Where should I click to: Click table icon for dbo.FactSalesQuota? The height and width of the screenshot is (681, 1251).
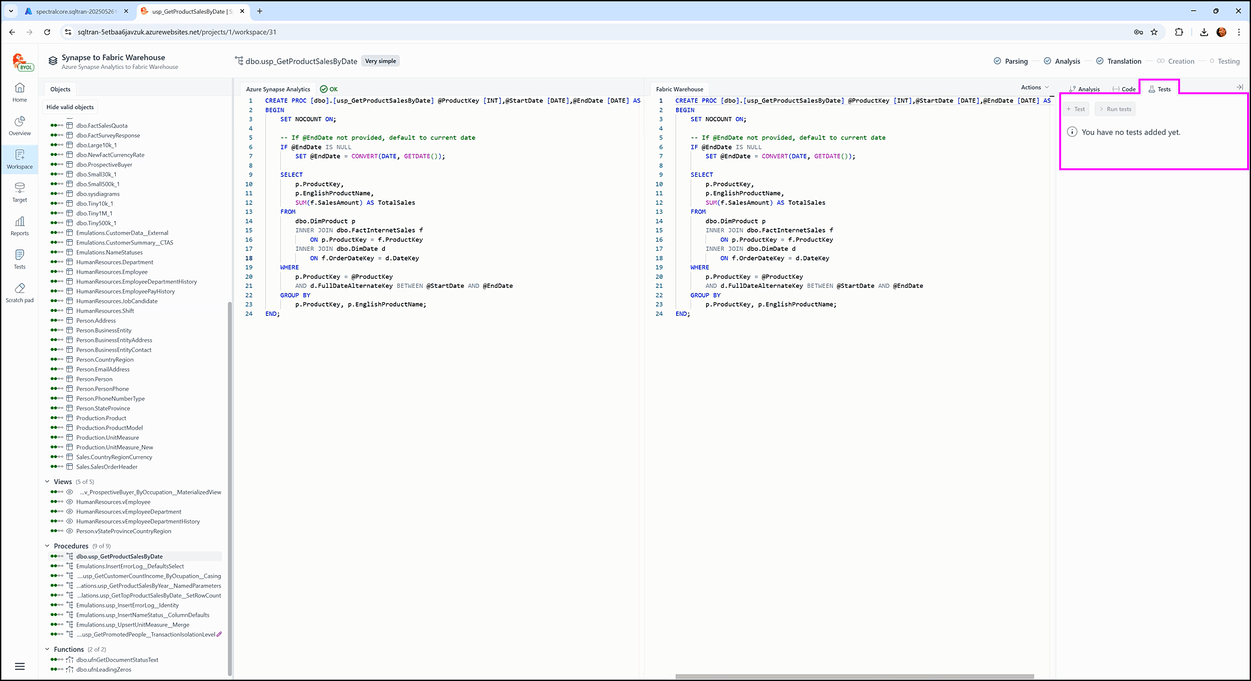[70, 126]
